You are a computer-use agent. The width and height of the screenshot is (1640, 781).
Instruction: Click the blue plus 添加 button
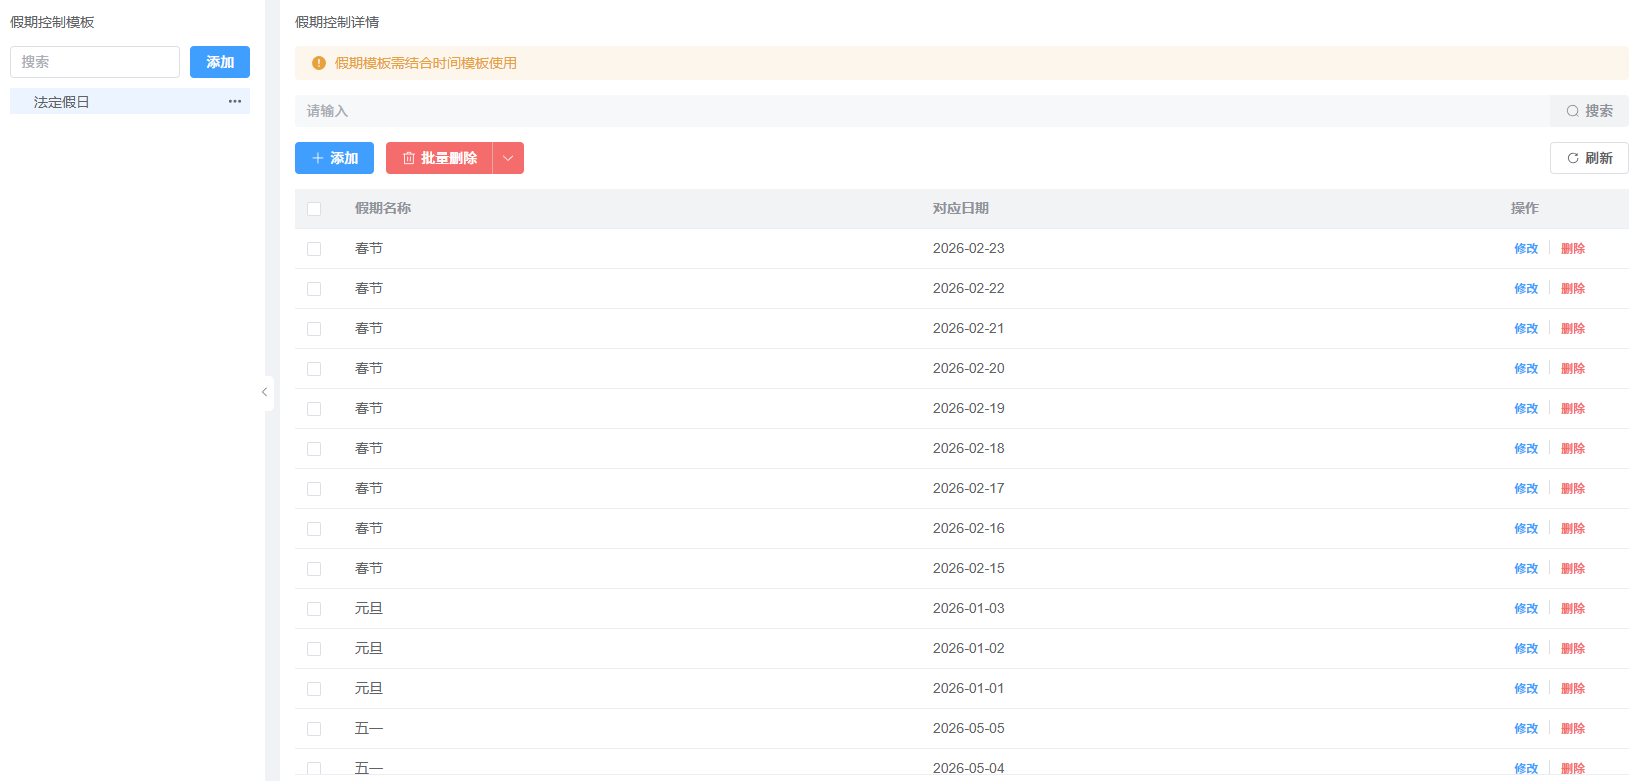point(334,158)
